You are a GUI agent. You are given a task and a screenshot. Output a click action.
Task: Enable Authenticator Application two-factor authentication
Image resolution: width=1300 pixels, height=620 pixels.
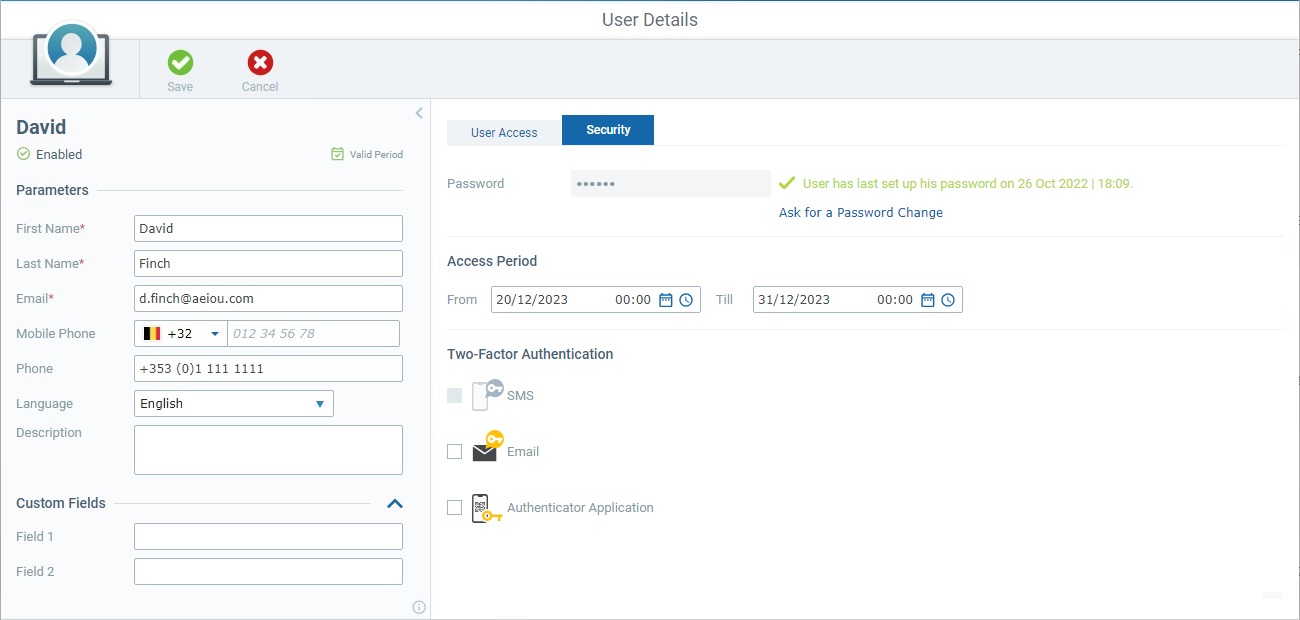[454, 507]
